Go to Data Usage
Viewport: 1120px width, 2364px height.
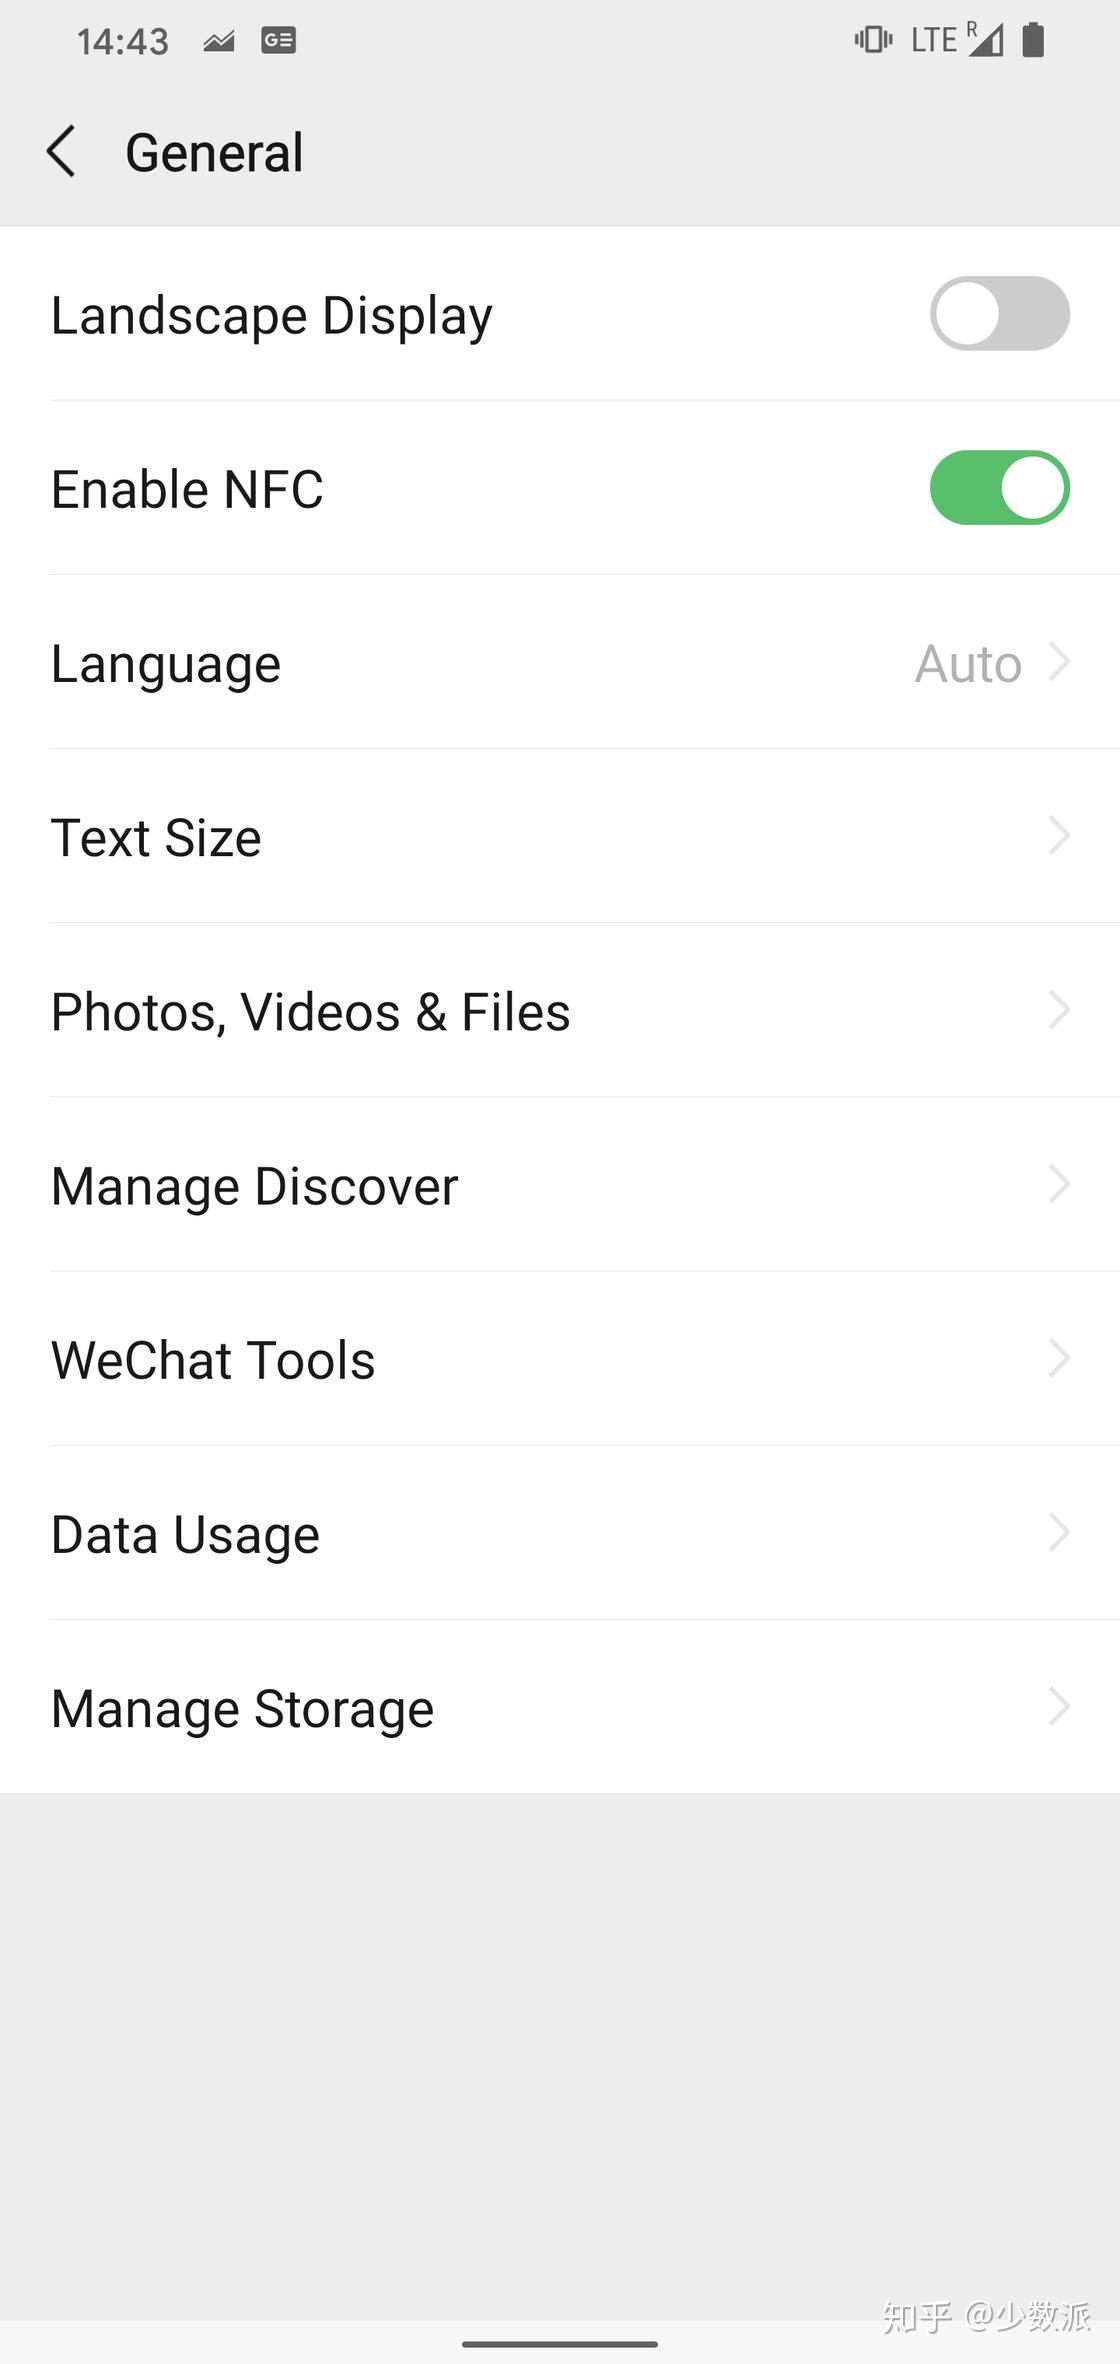click(x=185, y=1534)
